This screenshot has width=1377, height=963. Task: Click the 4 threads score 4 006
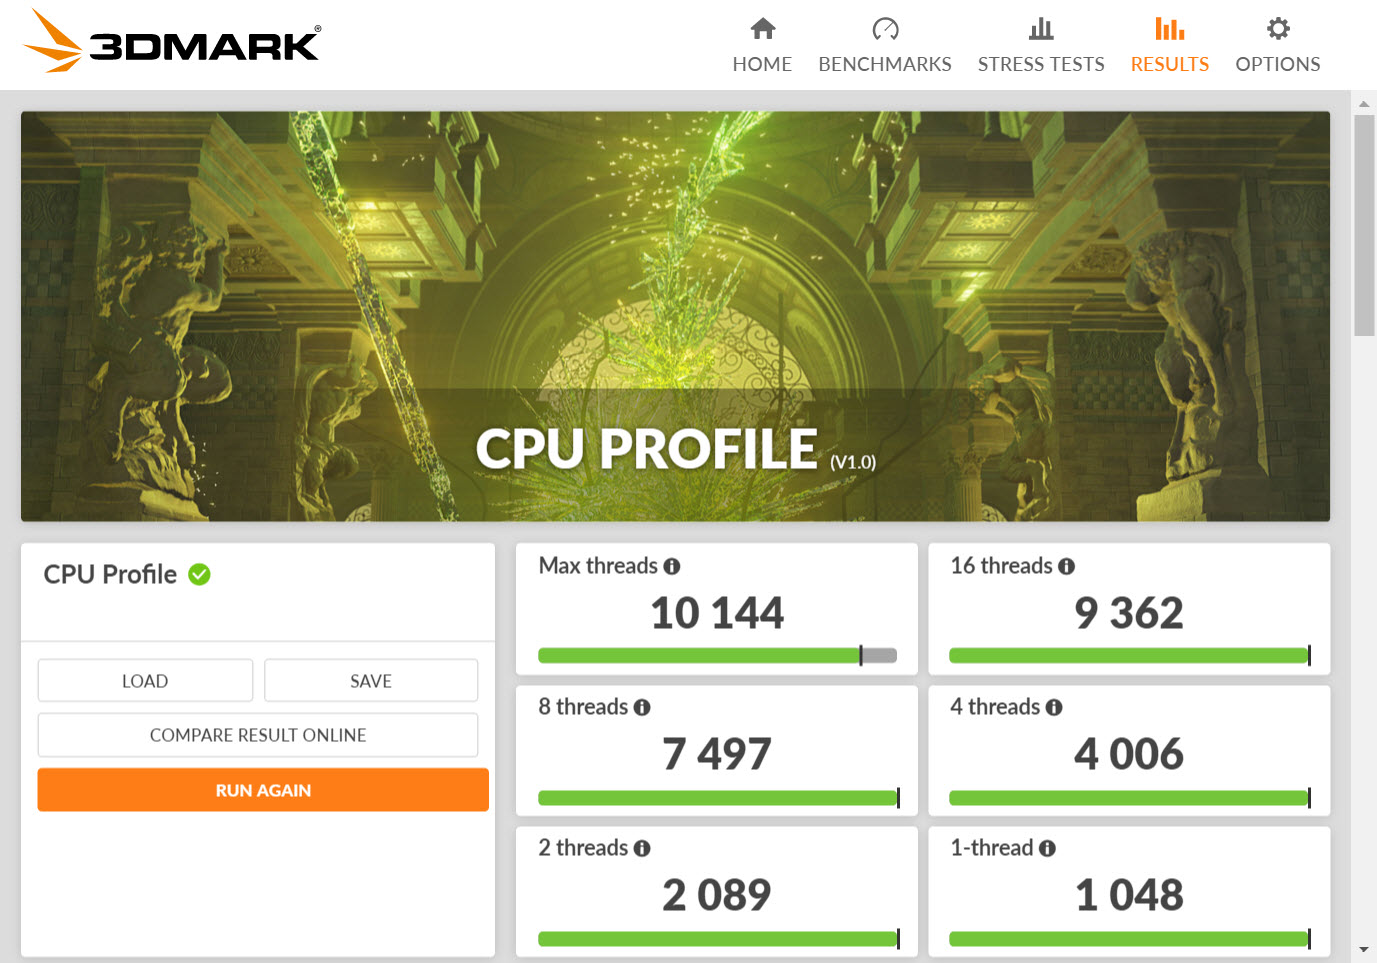[1129, 754]
